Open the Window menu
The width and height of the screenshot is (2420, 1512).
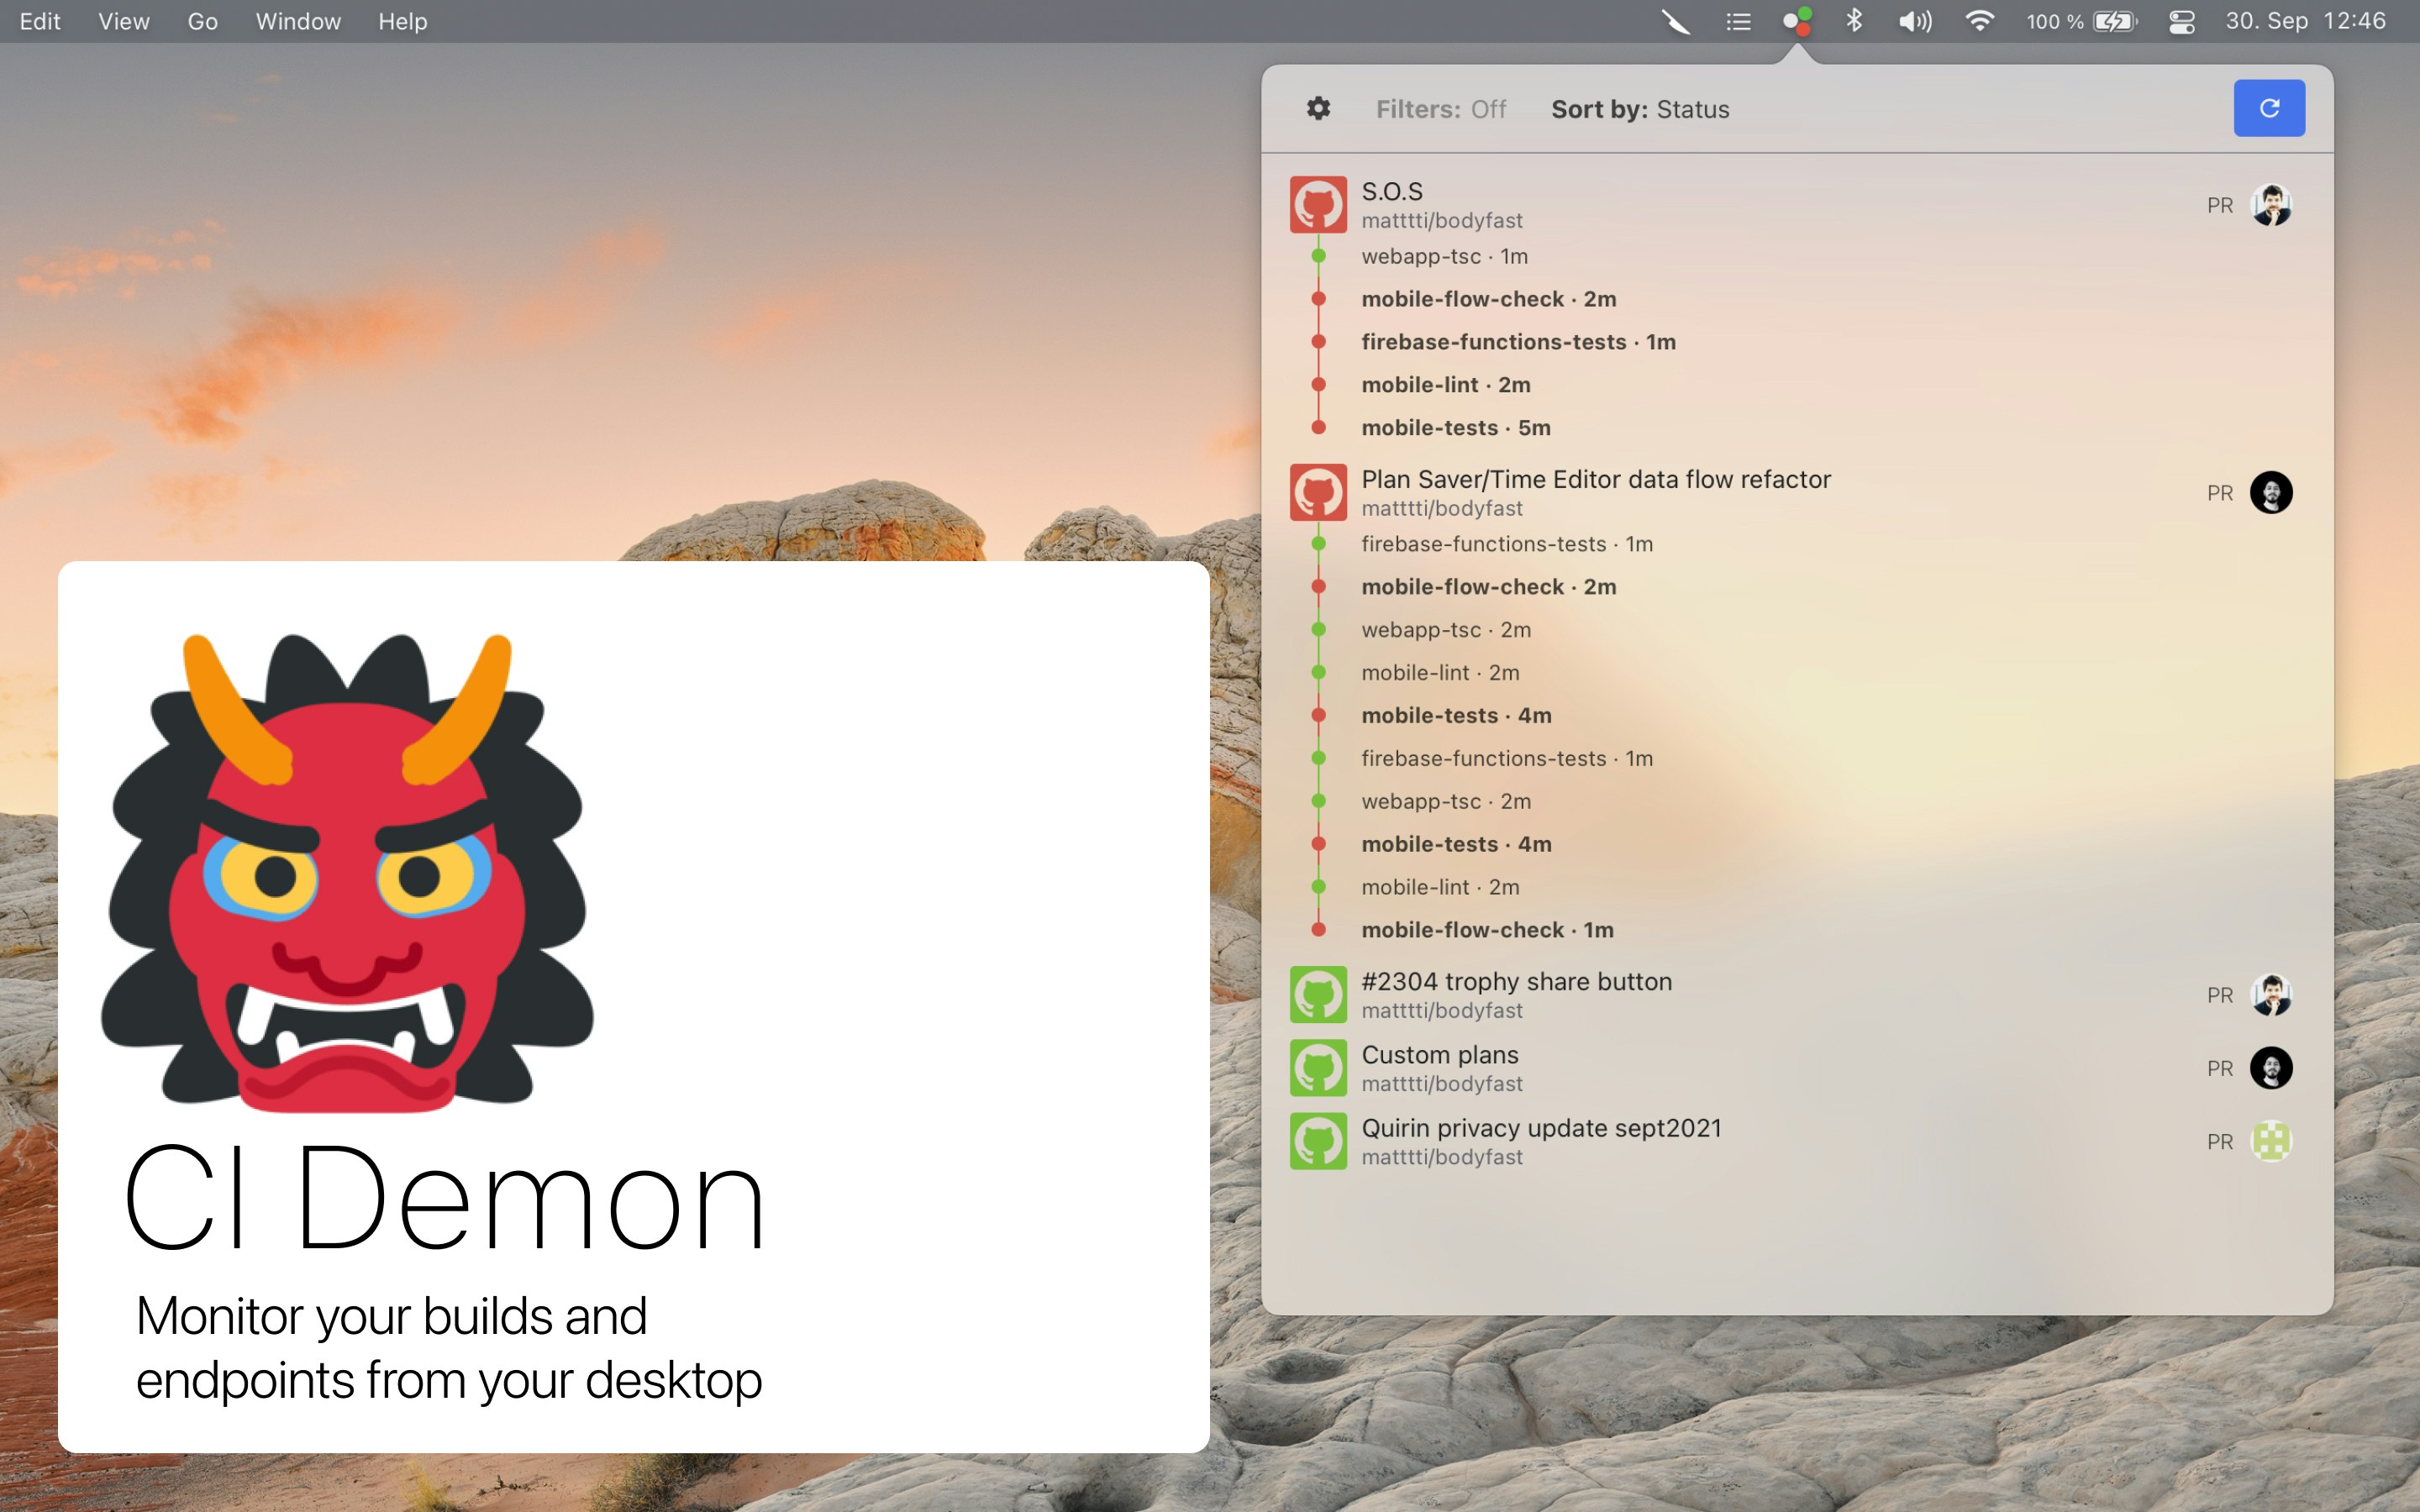point(297,21)
